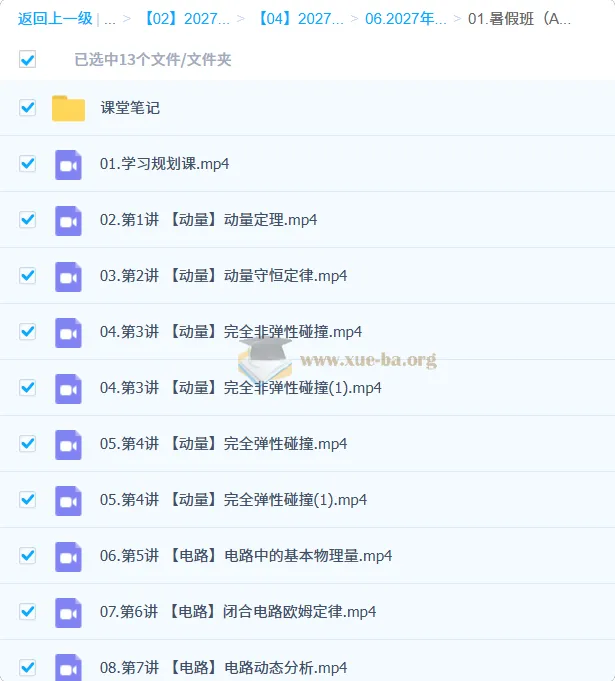This screenshot has width=615, height=681.
Task: Open file 04.第3讲【动量】完全非弹性碰撞.mp4
Action: (231, 332)
